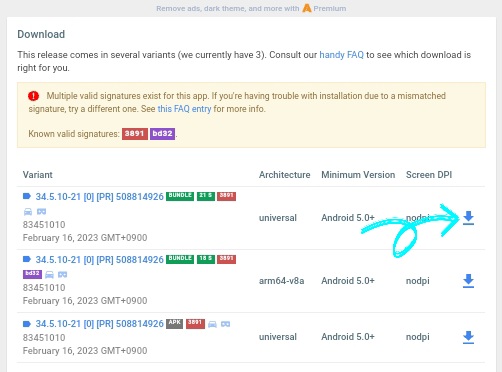Screen dimensions: 502x372
Task: Click the car icon in the first variant row
Action: coord(28,212)
